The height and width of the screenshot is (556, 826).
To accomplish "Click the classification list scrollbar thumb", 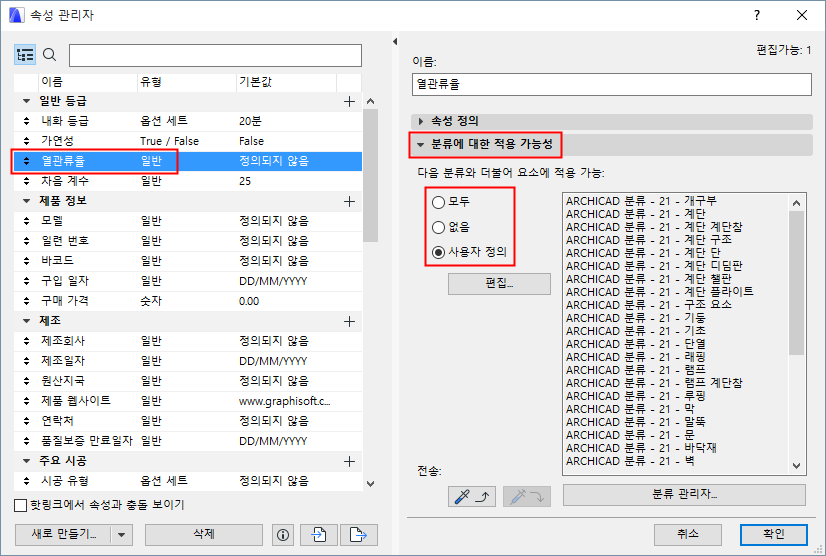I will tap(796, 283).
